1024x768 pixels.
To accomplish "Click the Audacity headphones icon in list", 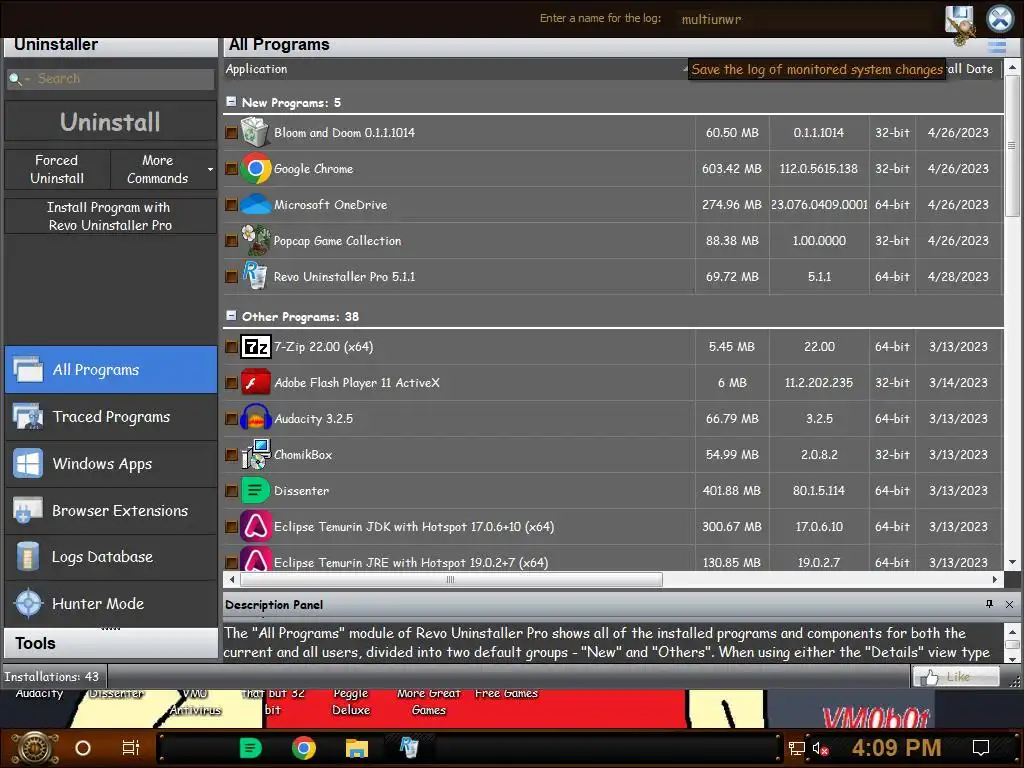I will (255, 418).
